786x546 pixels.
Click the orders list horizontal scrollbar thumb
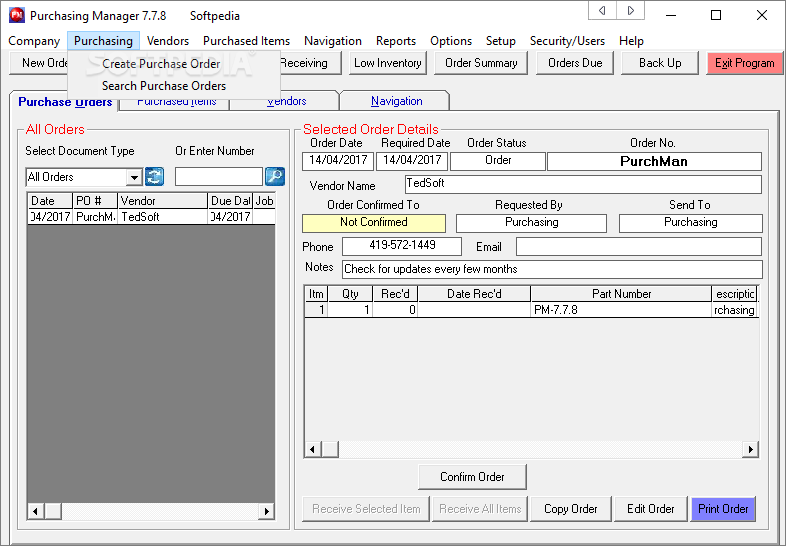point(53,511)
